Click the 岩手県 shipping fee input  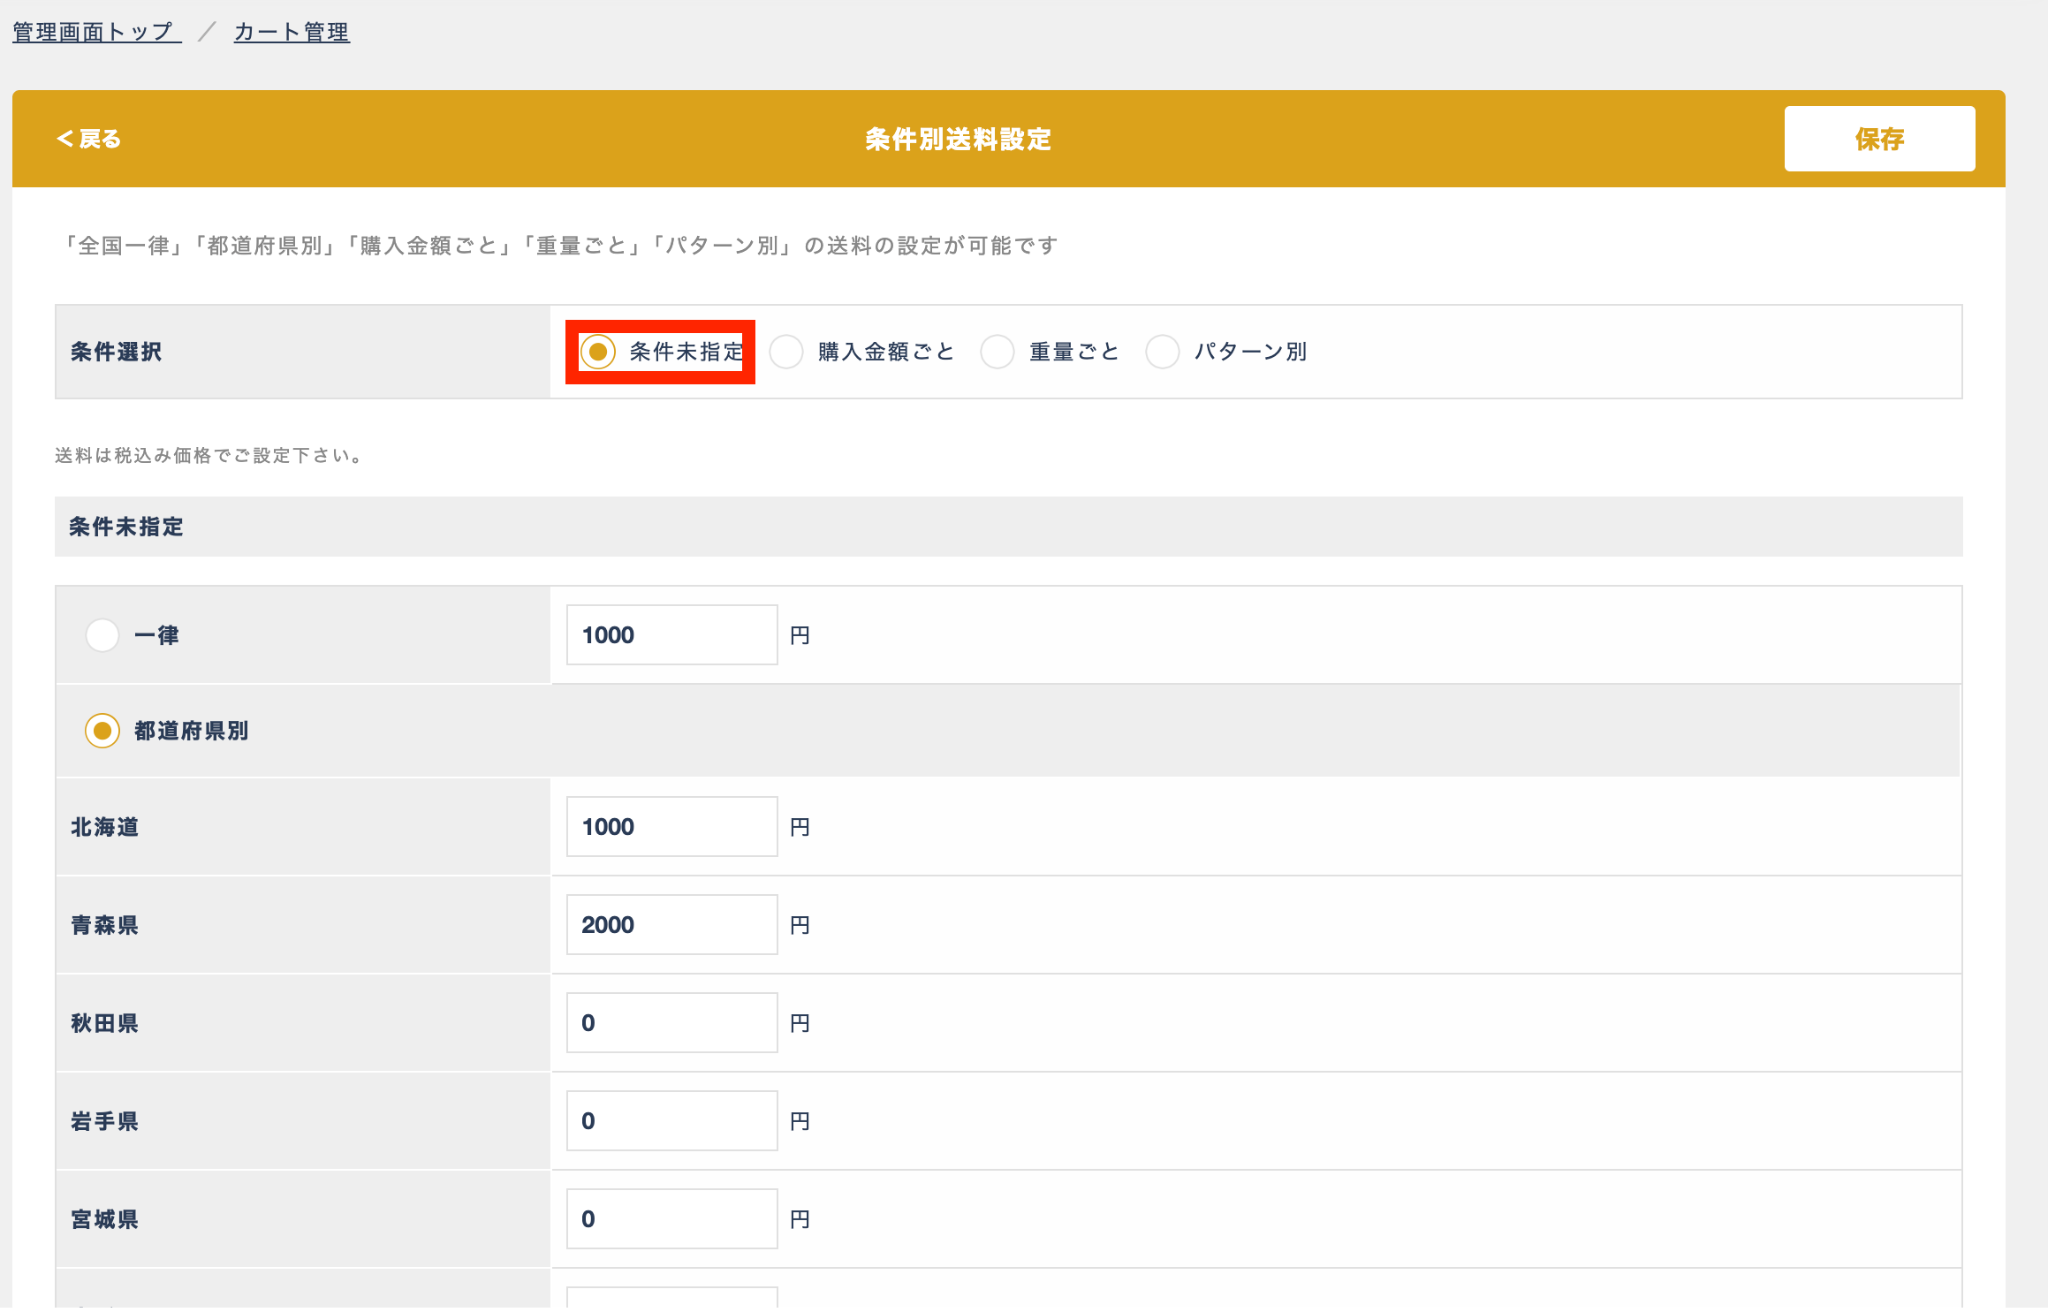pos(671,1121)
